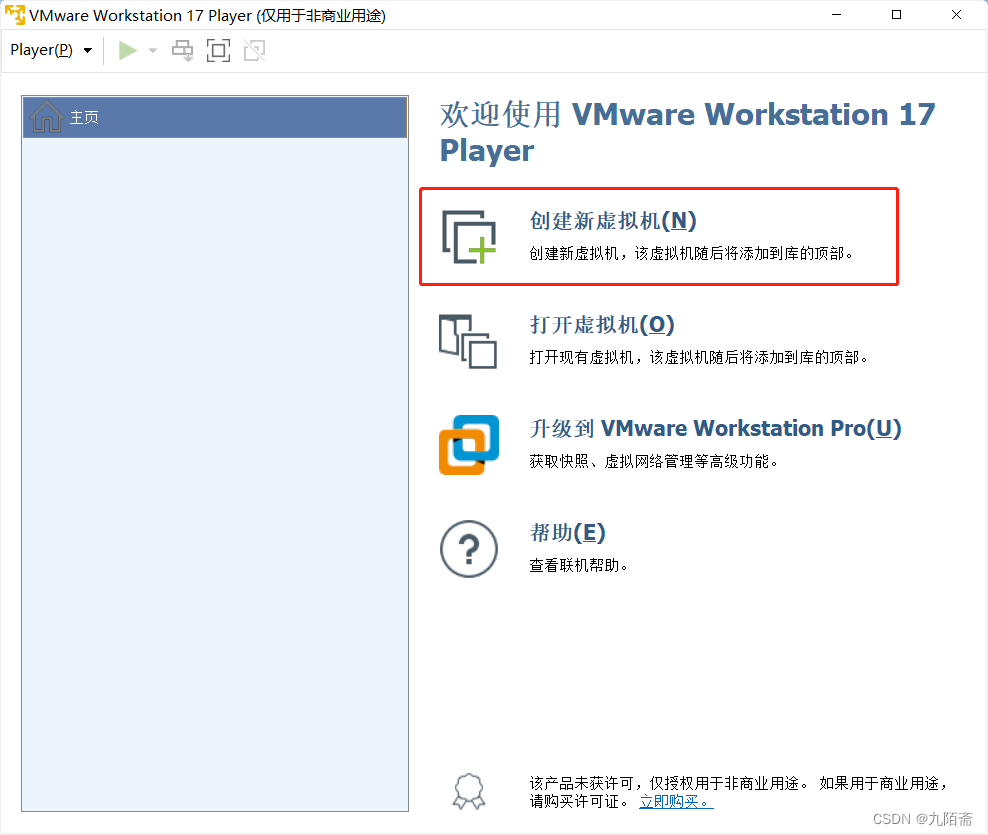The width and height of the screenshot is (988, 835).
Task: Expand the power options dropdown arrow
Action: (x=152, y=50)
